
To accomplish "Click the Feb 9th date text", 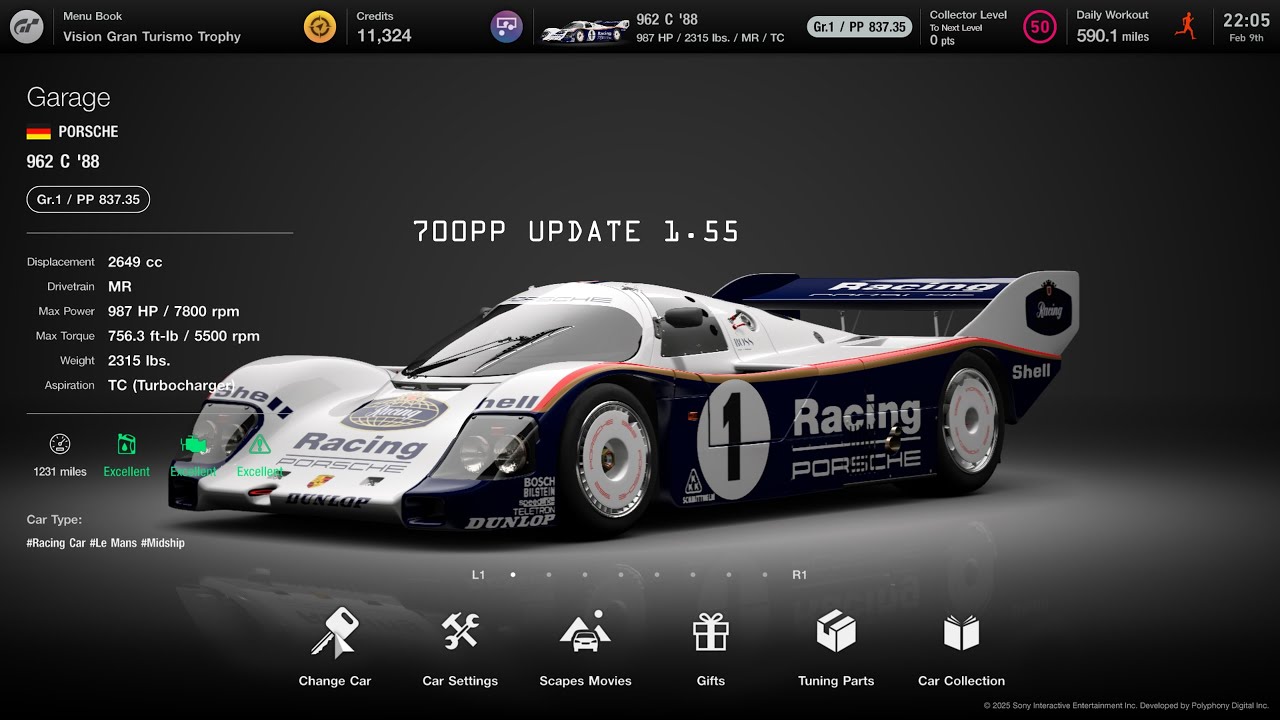I will click(1246, 38).
